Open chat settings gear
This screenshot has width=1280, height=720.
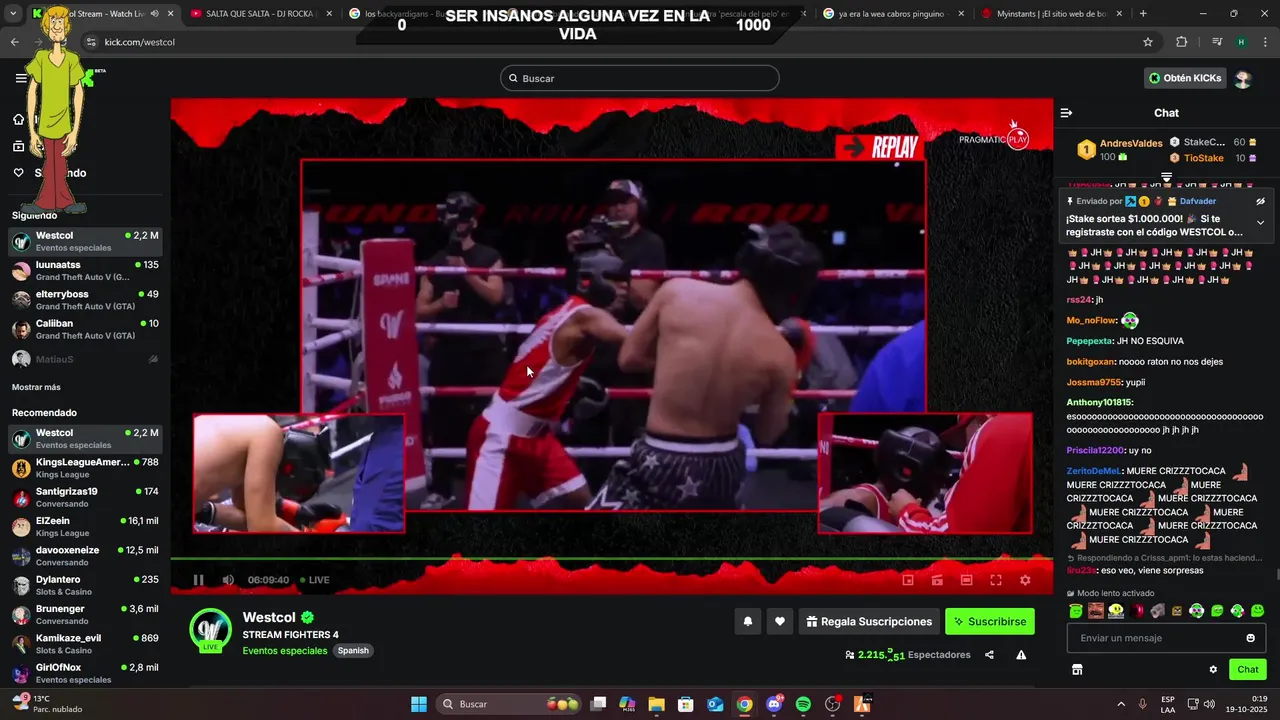pyautogui.click(x=1213, y=670)
